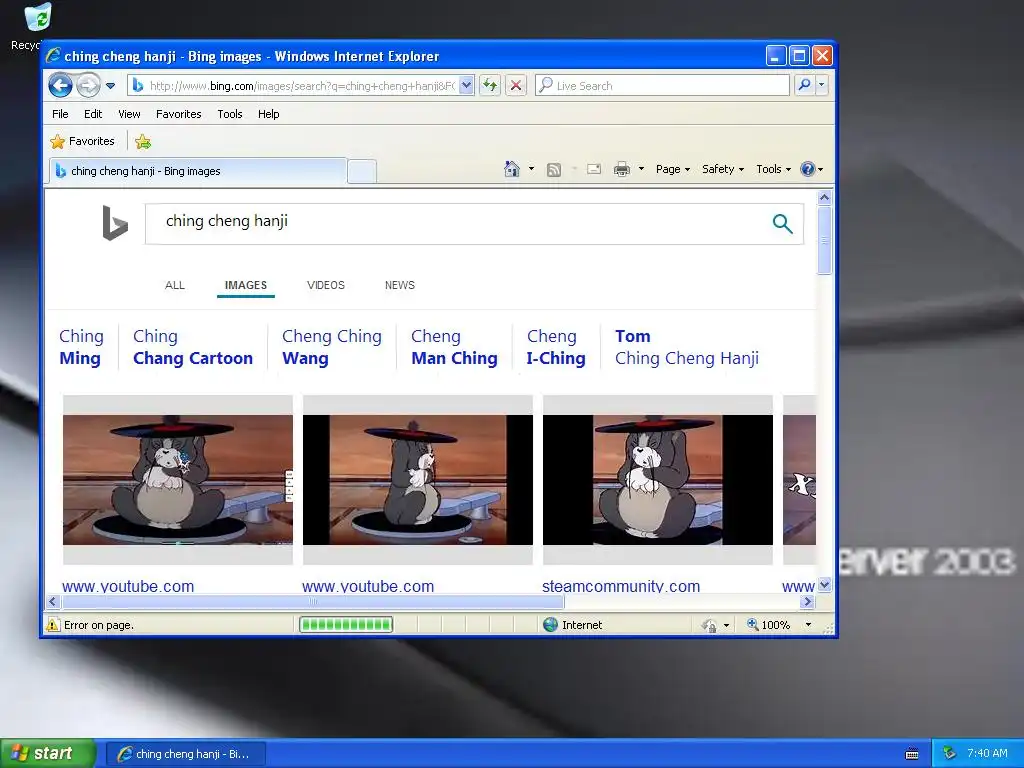Click the Print icon
This screenshot has width=1024, height=768.
click(622, 169)
